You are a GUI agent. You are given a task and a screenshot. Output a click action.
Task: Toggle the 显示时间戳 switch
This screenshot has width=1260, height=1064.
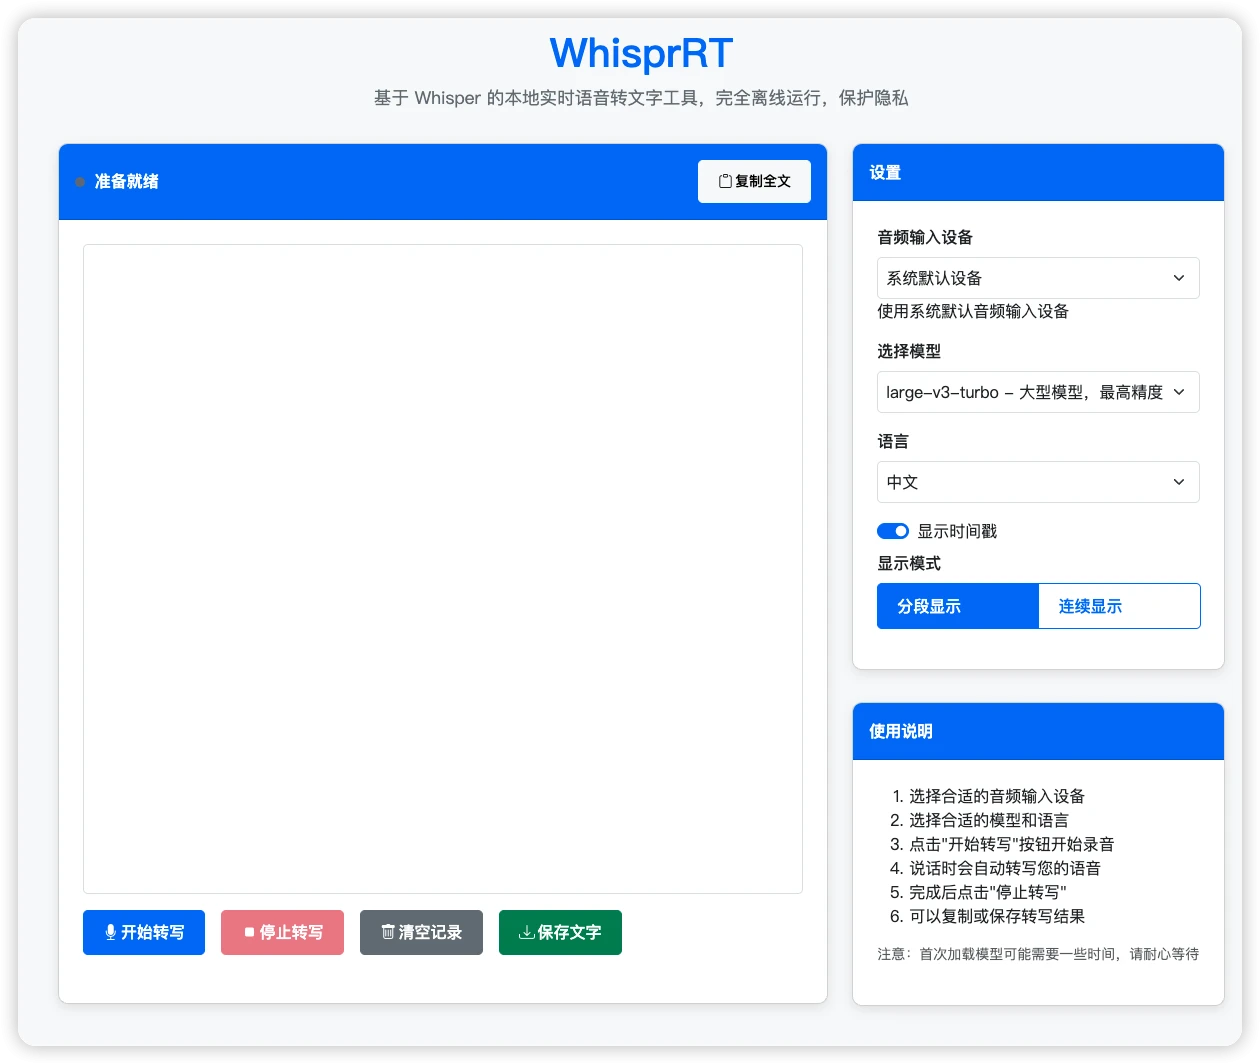pyautogui.click(x=893, y=531)
